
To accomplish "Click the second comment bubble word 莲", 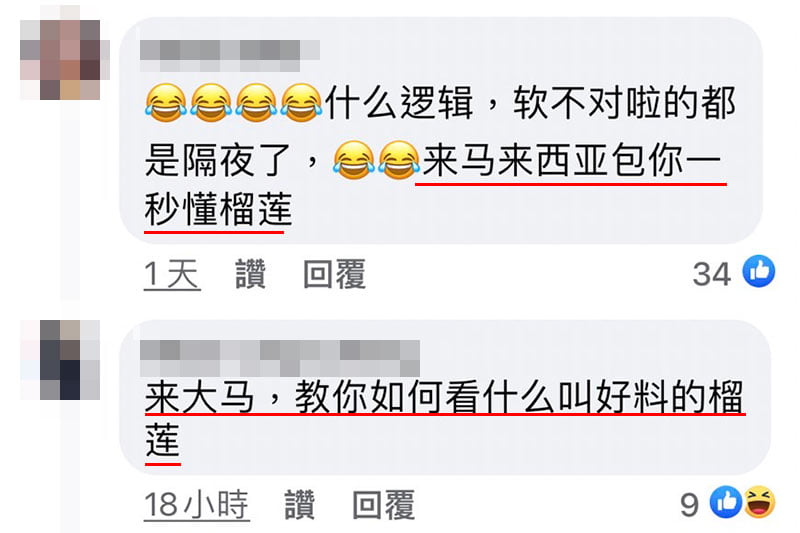I will (163, 440).
